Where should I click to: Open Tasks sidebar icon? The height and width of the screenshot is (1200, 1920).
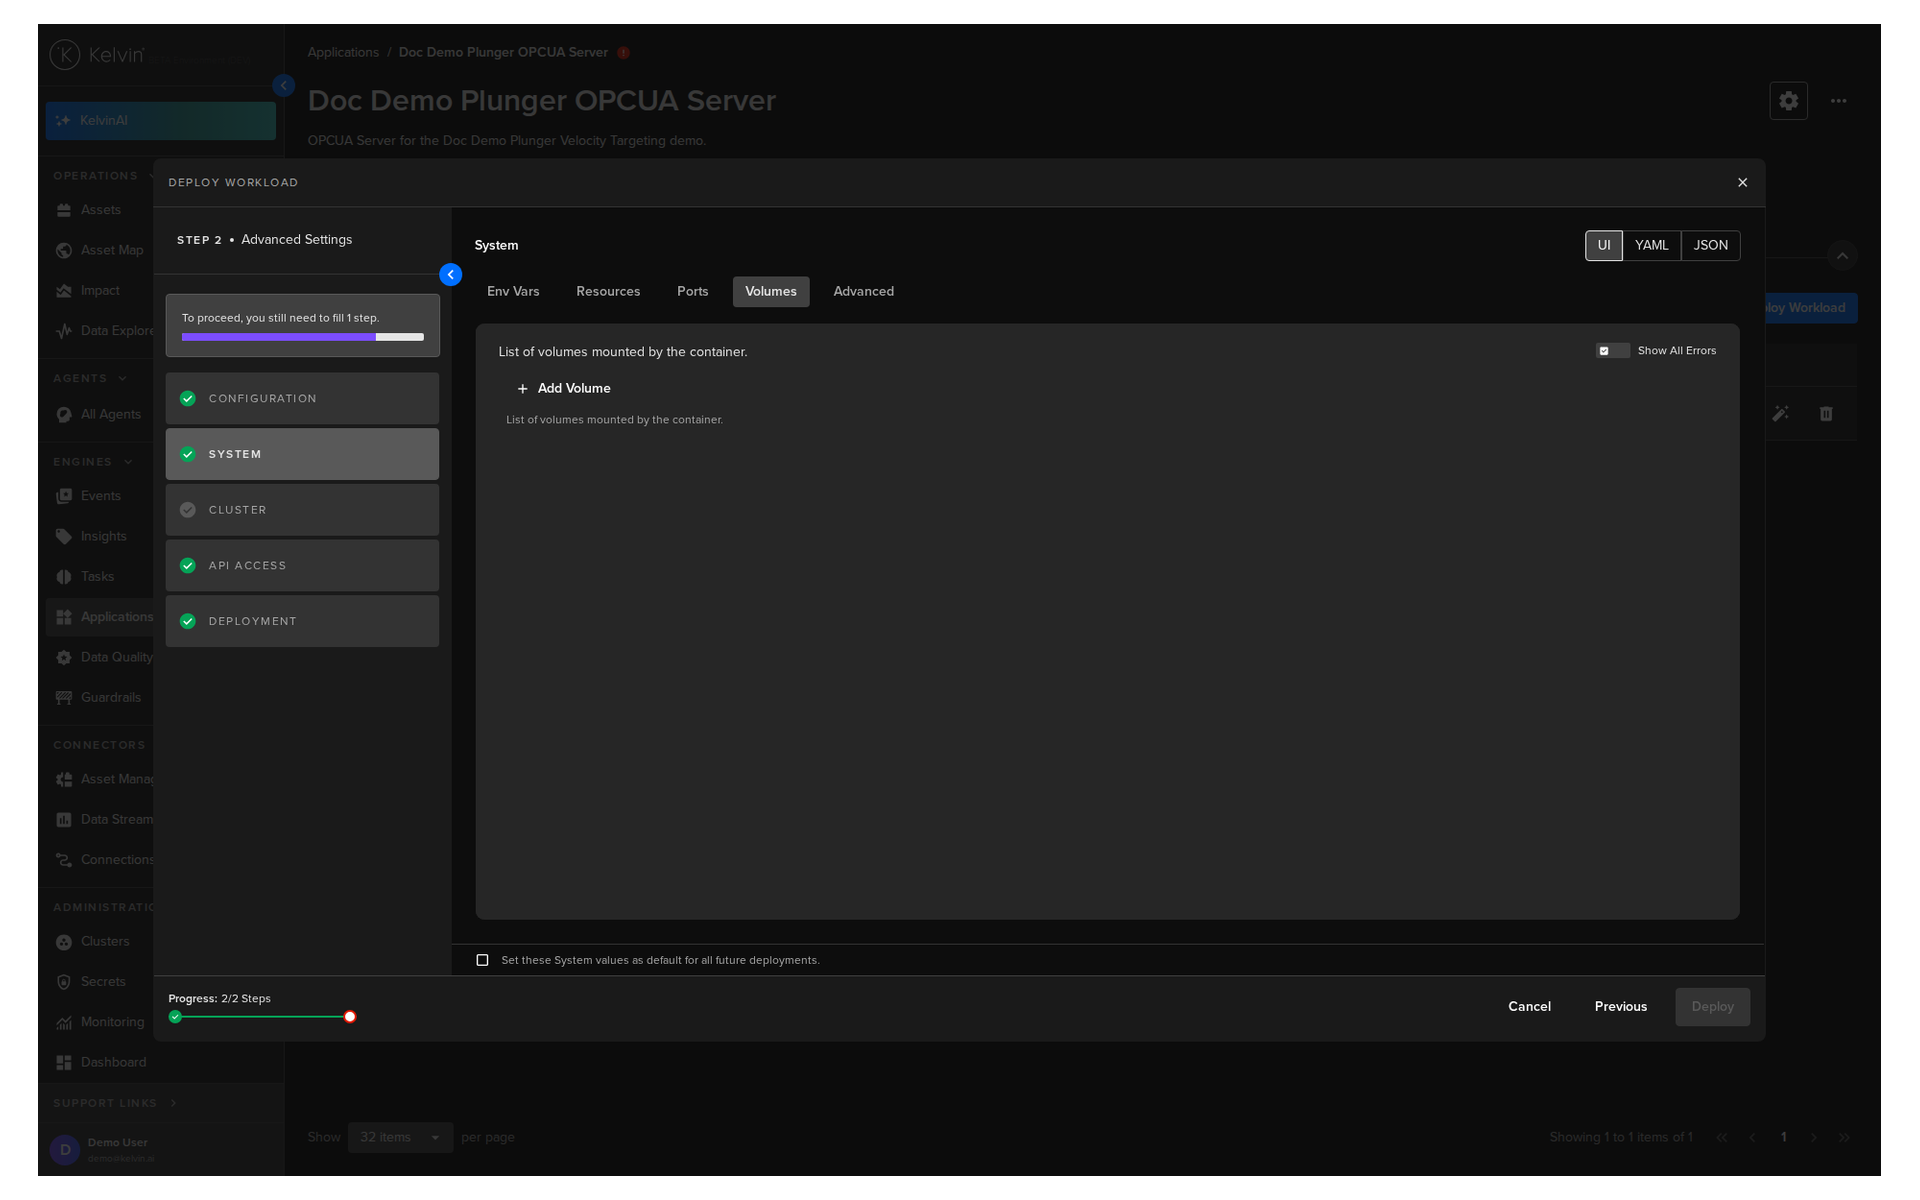point(64,577)
